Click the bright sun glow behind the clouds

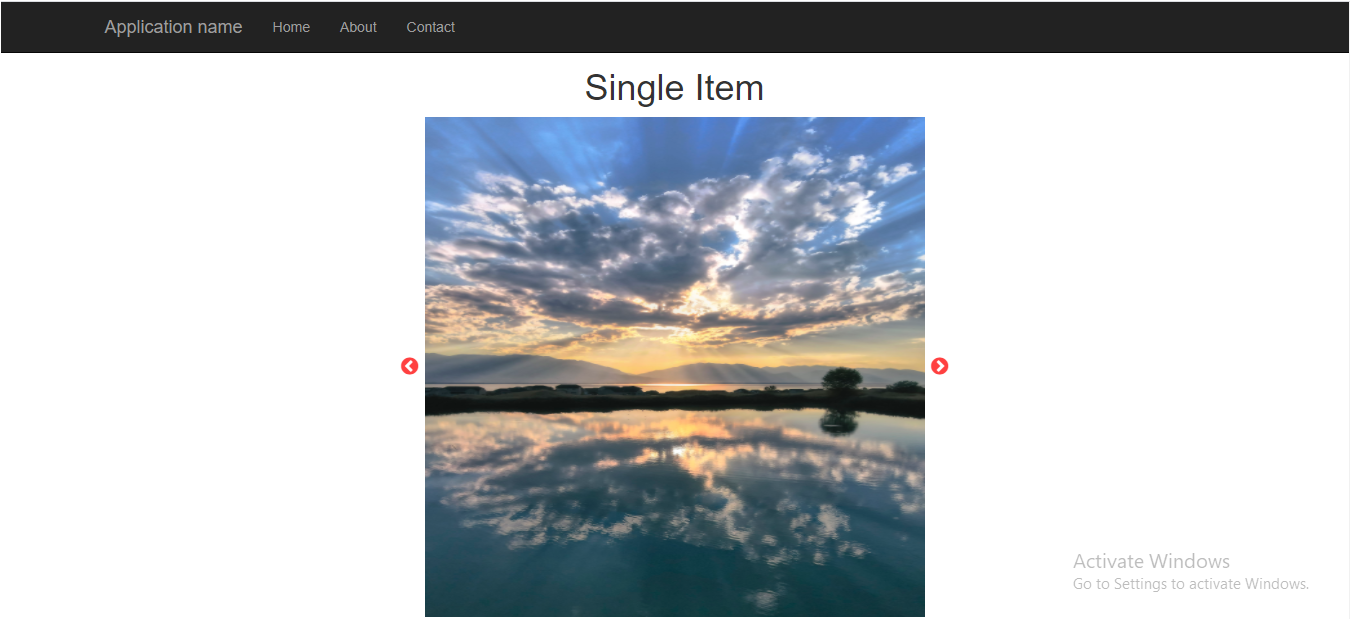click(x=705, y=297)
